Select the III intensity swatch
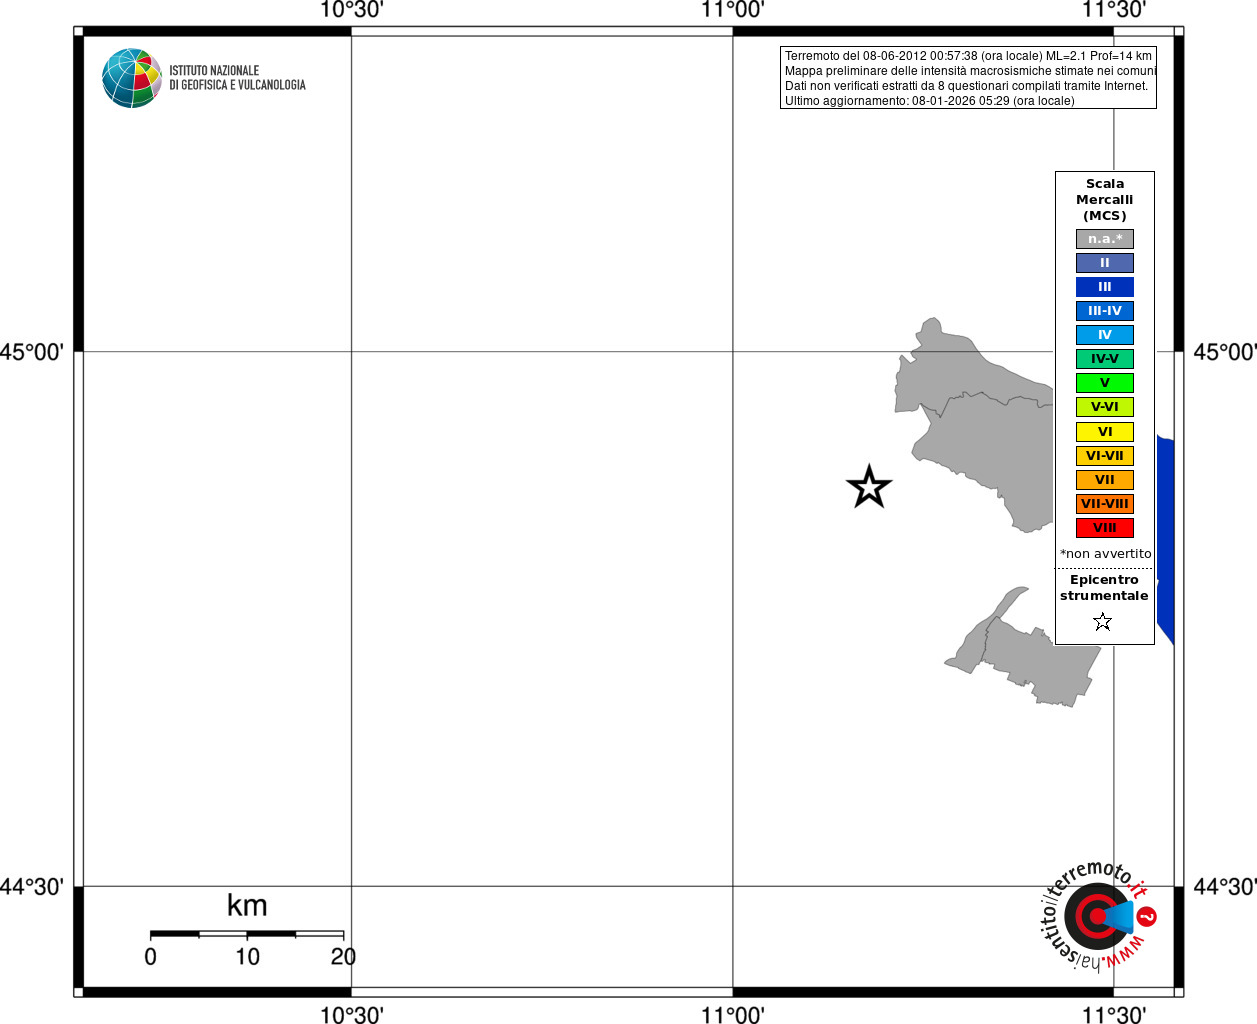Viewport: 1257px width, 1024px height. (1105, 287)
